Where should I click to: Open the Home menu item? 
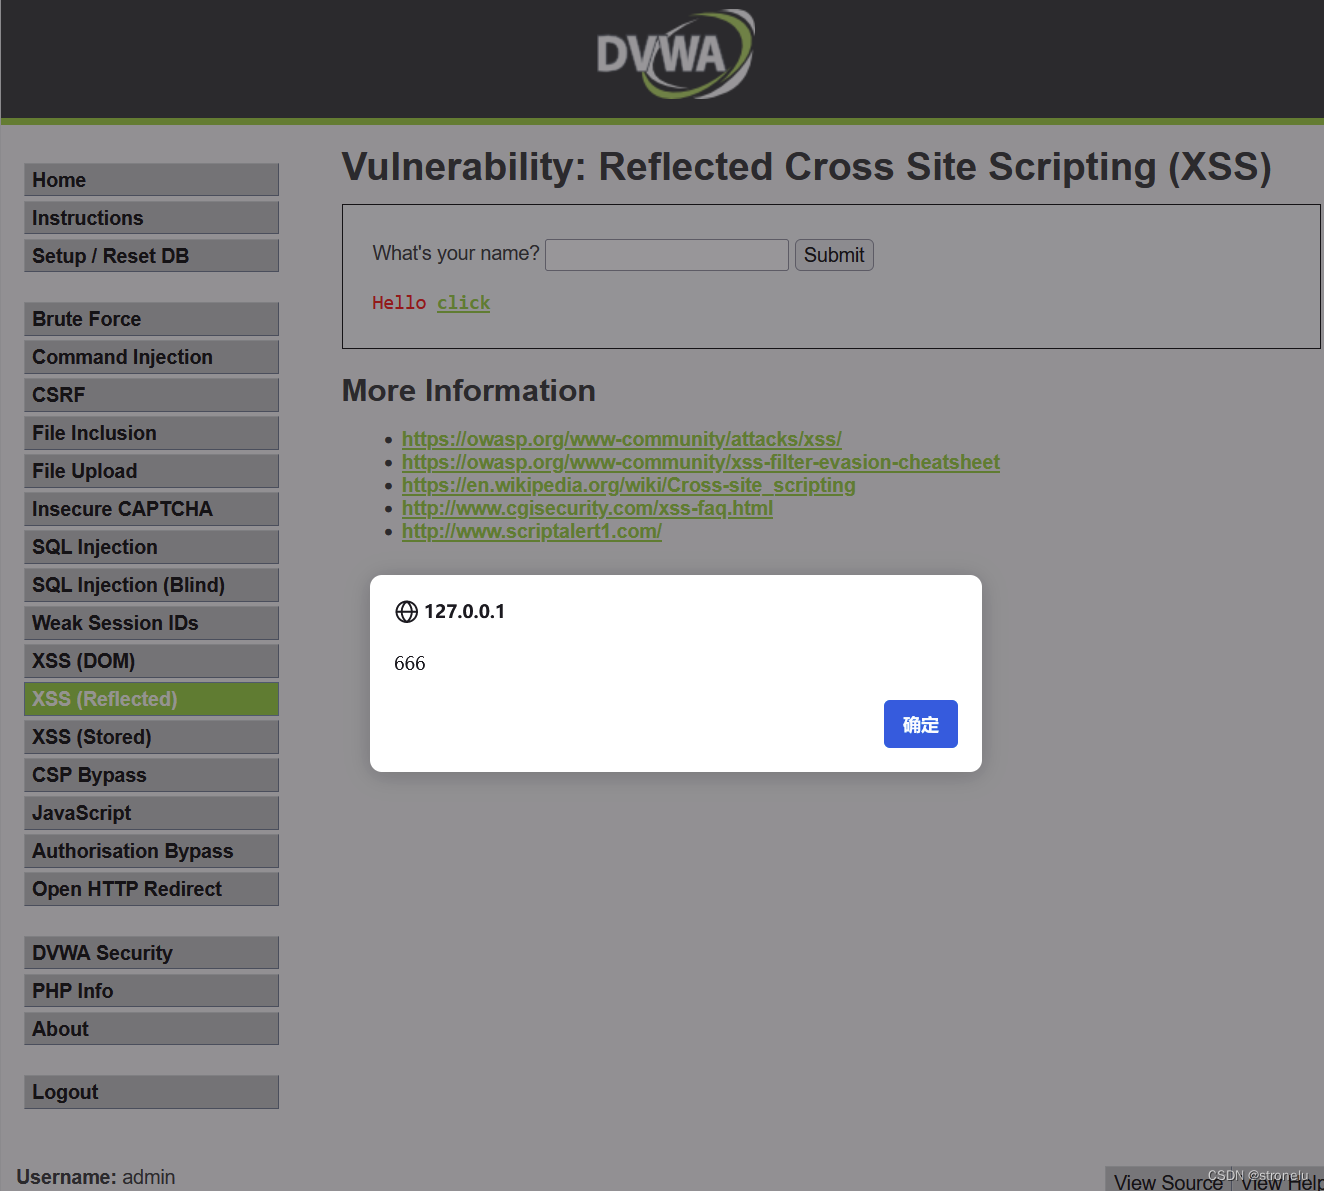tap(151, 180)
